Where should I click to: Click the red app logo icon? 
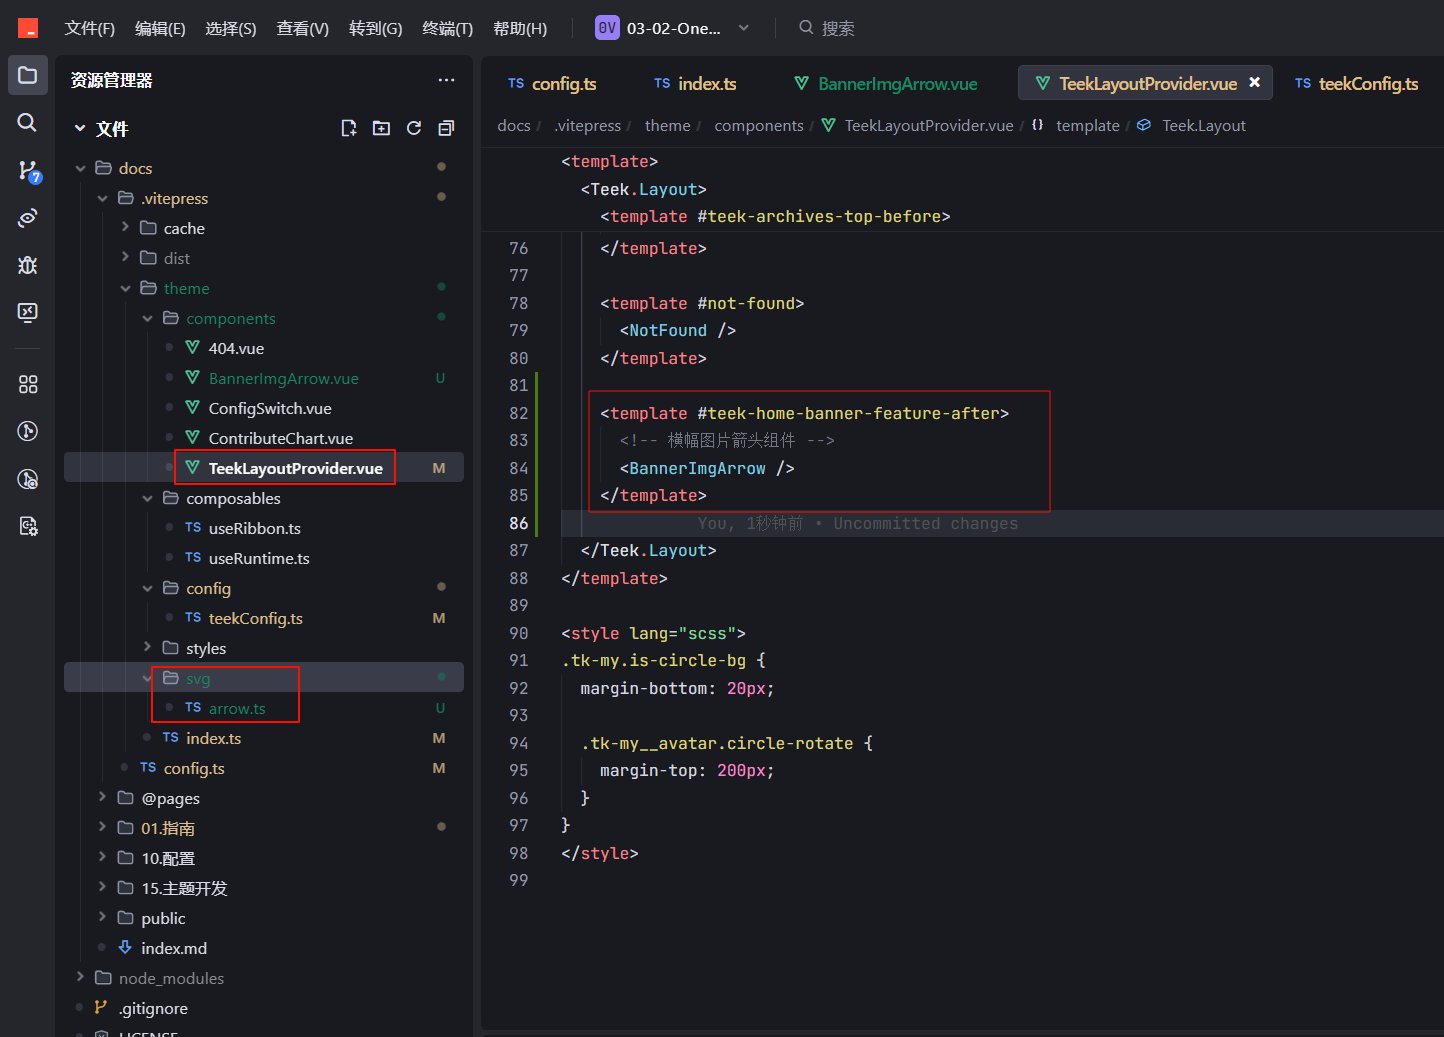[28, 28]
